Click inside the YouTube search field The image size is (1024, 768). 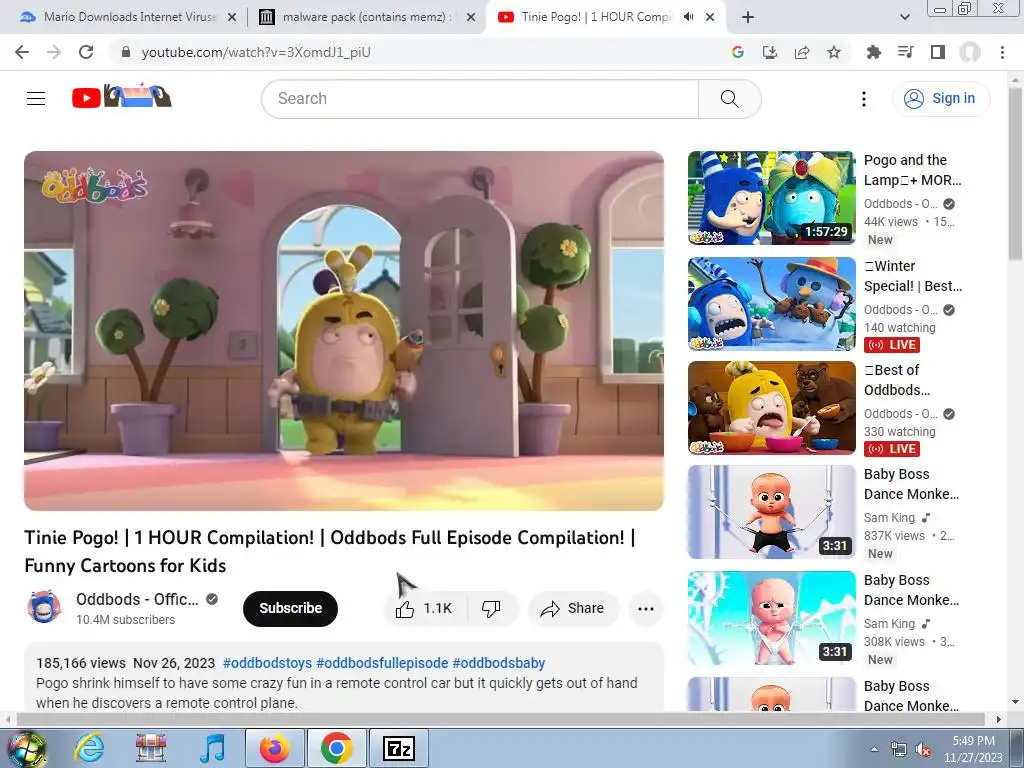(x=480, y=99)
